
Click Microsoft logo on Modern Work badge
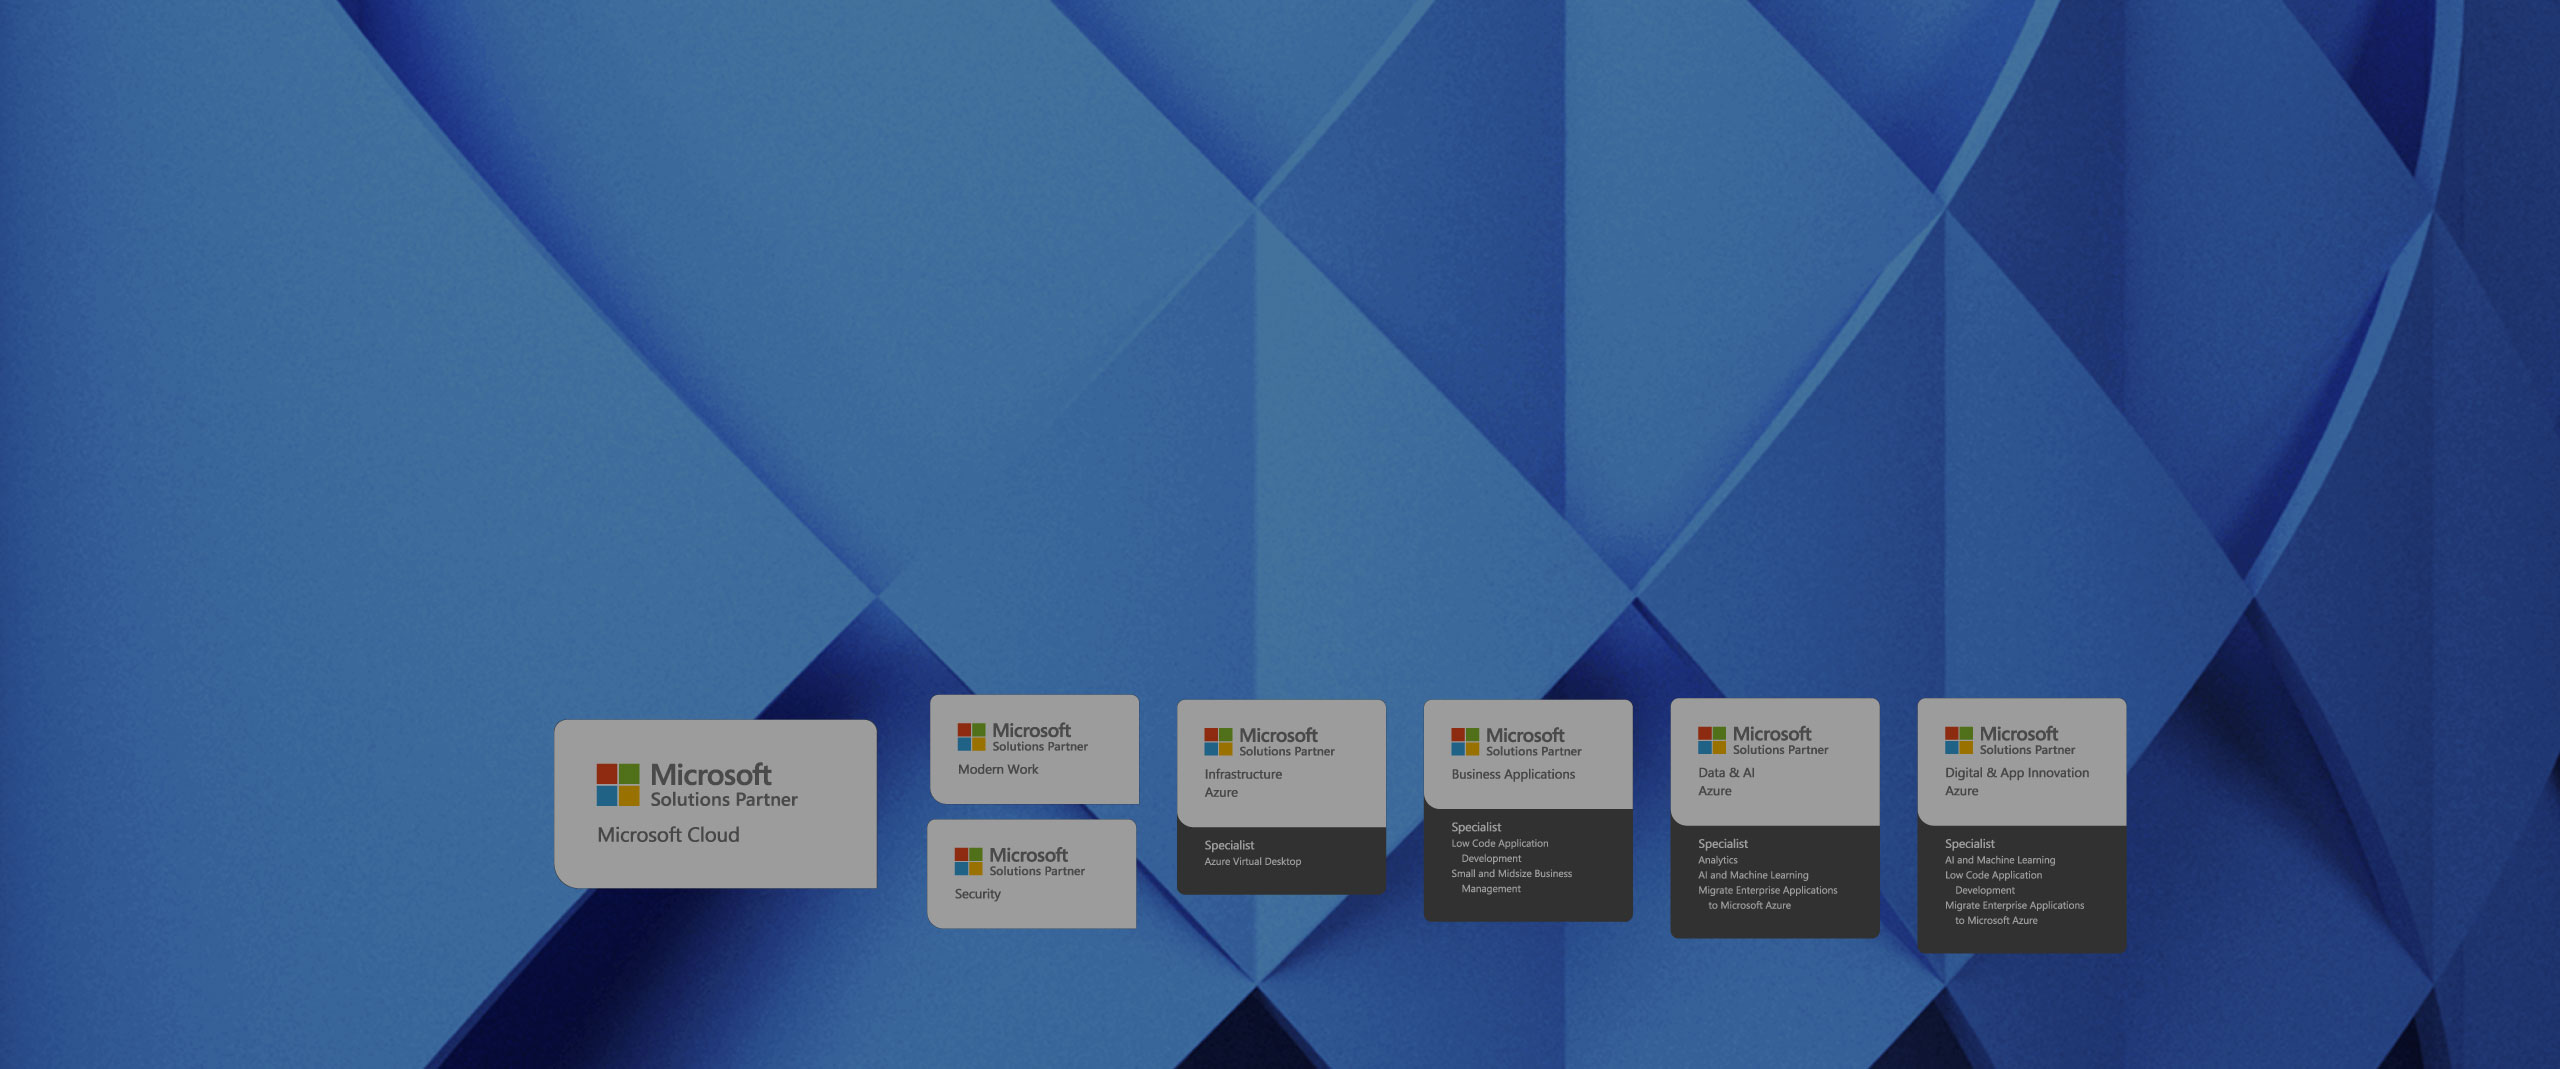[x=971, y=737]
